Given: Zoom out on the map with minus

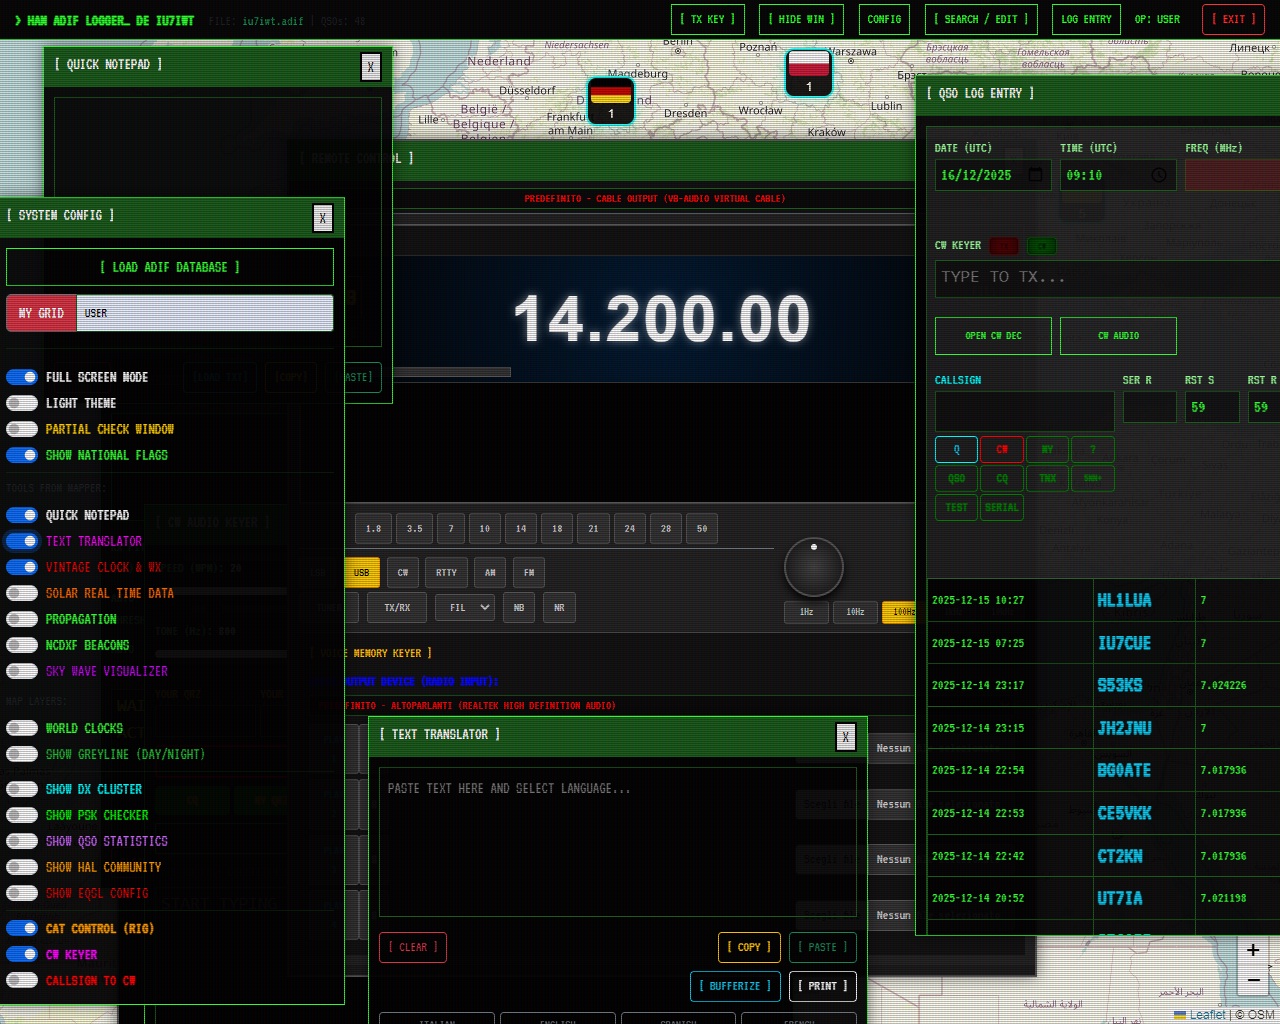Looking at the screenshot, I should pos(1253,981).
